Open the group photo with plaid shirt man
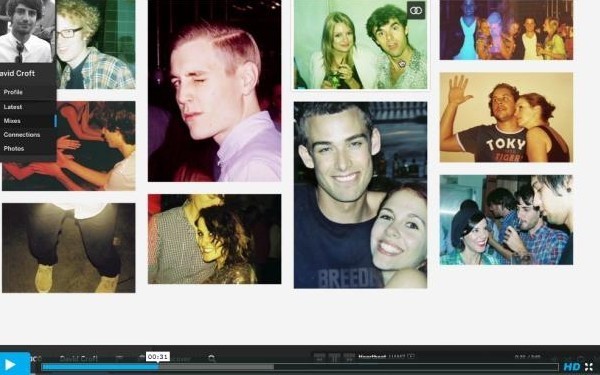This screenshot has width=600, height=375. coord(506,220)
